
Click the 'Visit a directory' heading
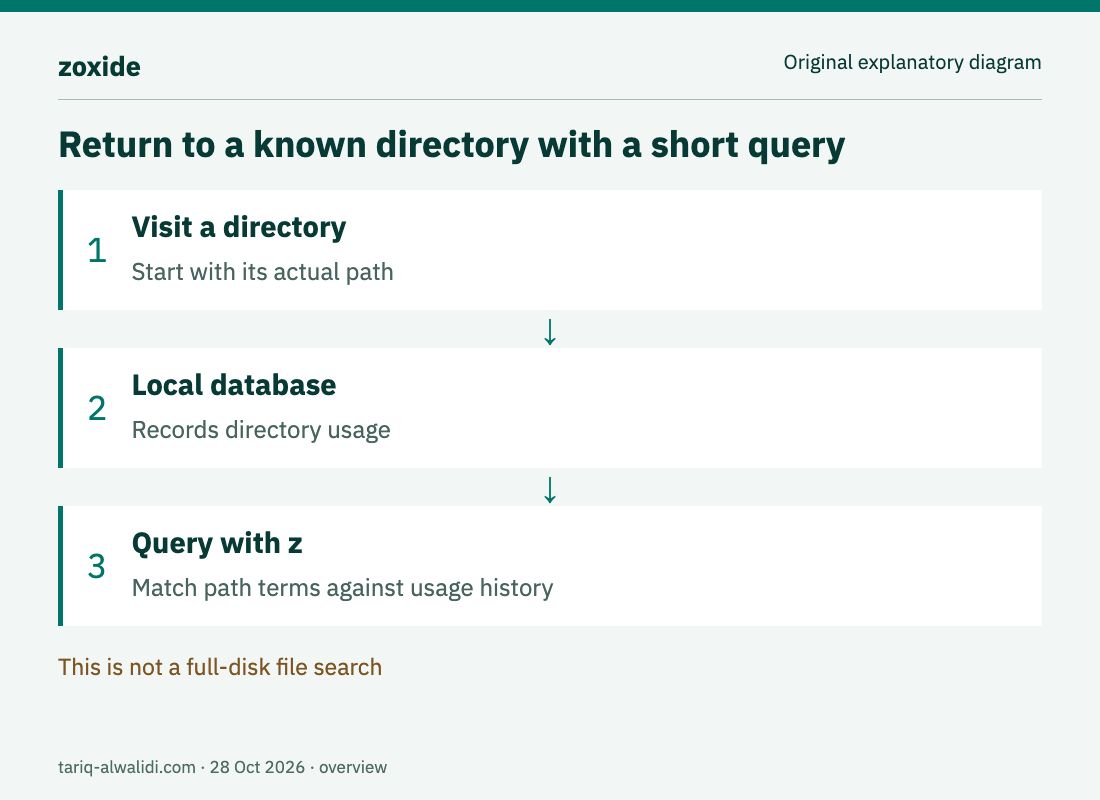(x=239, y=227)
